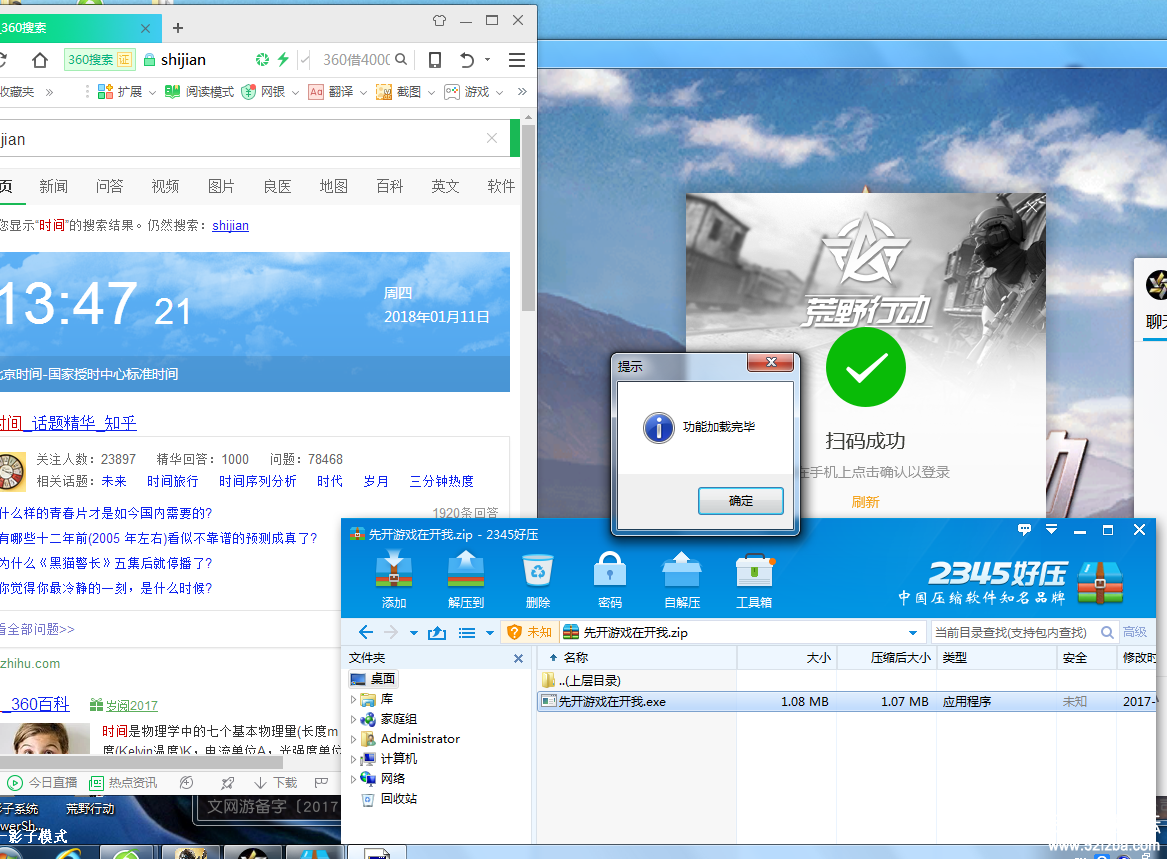Sort by the 大小 column header
Viewport: 1167px width, 859px height.
(787, 658)
